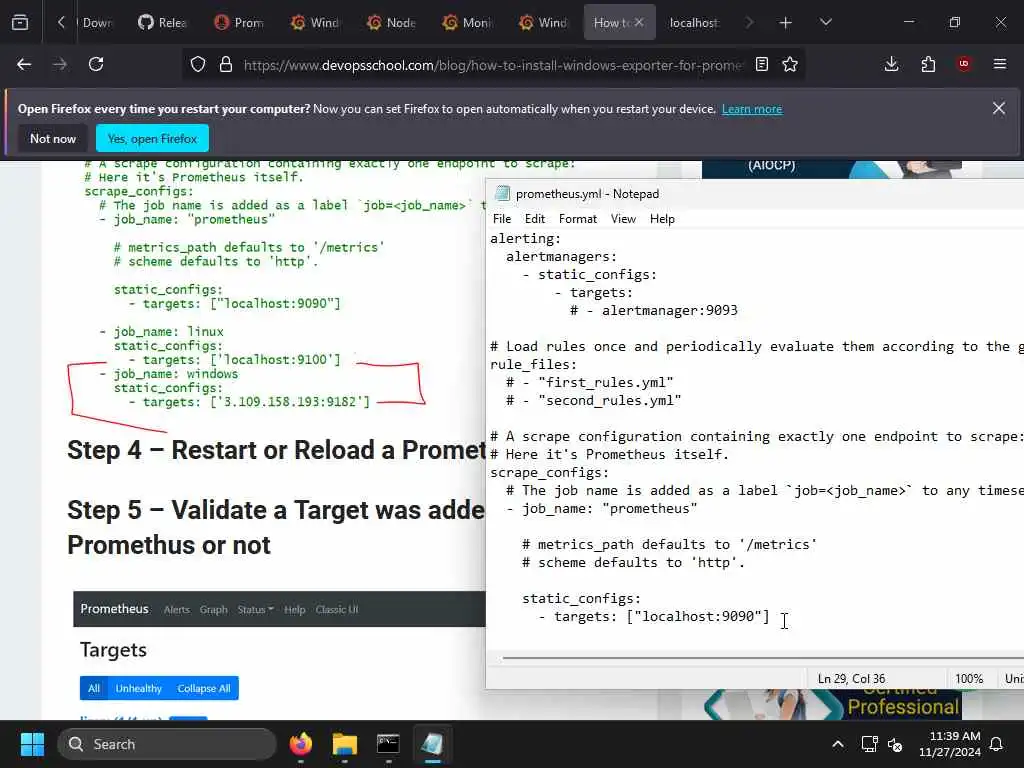Open the notifications bell icon
The image size is (1024, 768).
coord(997,744)
